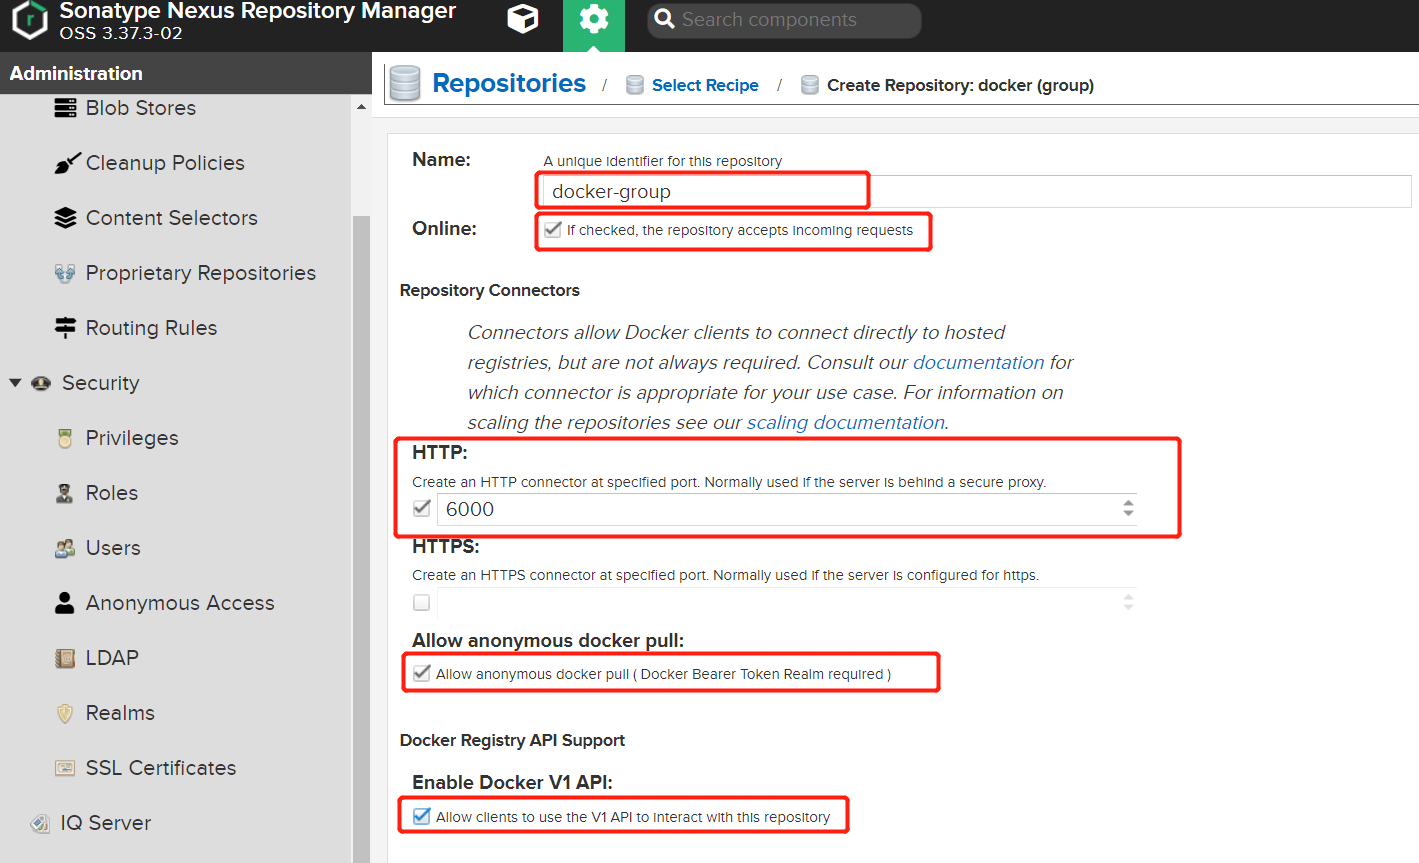Open the Administration gear icon
This screenshot has height=863, width=1419.
pos(594,19)
